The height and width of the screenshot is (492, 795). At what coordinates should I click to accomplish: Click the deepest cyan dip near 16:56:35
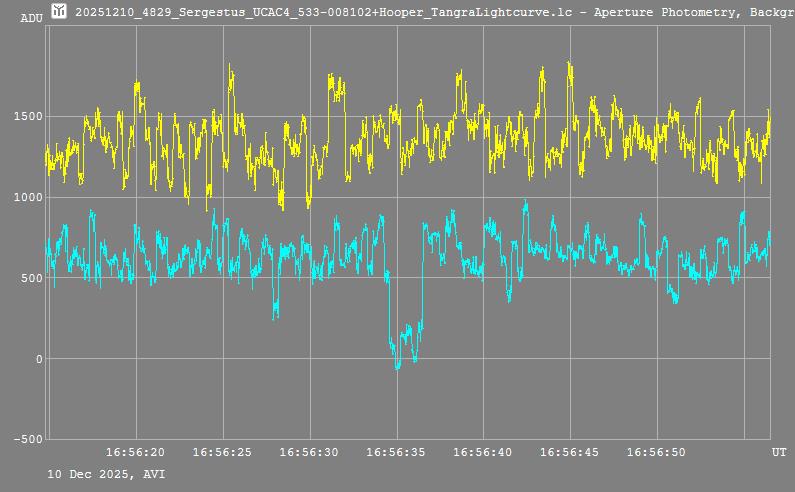[397, 366]
